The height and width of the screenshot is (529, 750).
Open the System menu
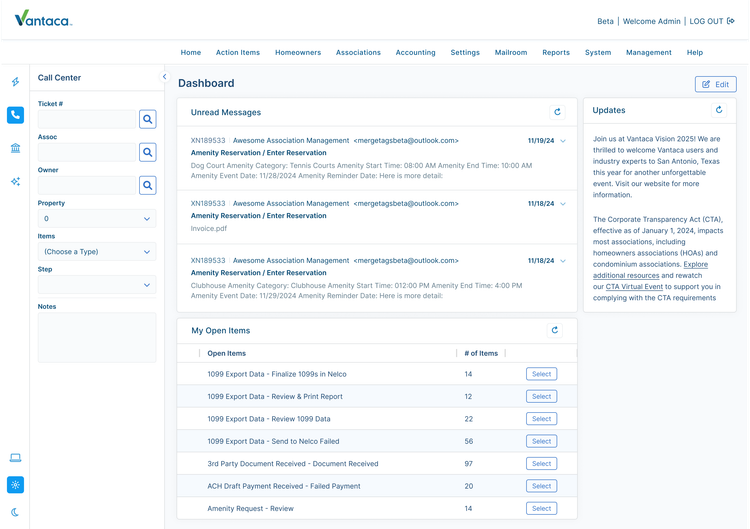(598, 53)
